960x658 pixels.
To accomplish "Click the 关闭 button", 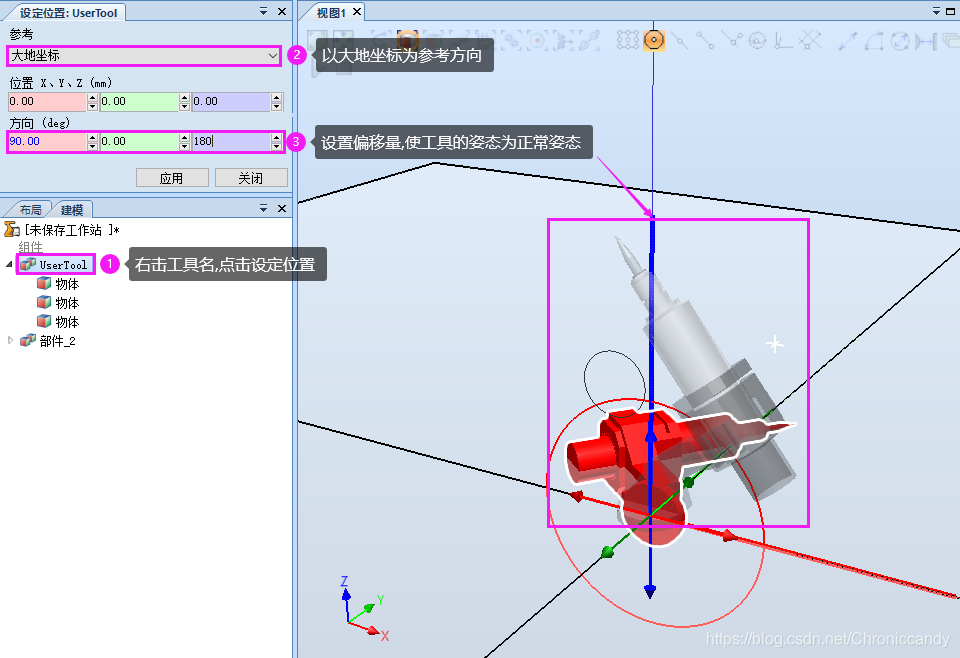I will click(x=251, y=178).
